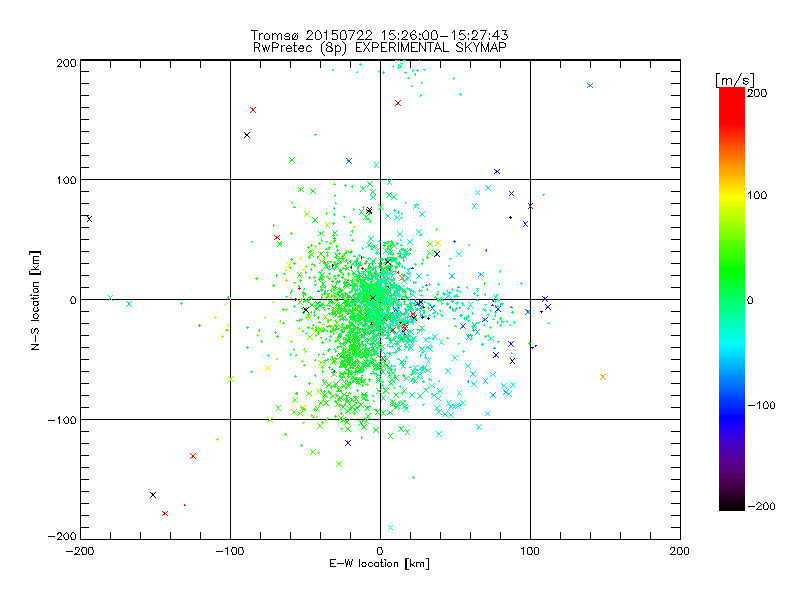
Task: Click the color bar label -200
Action: pos(761,506)
